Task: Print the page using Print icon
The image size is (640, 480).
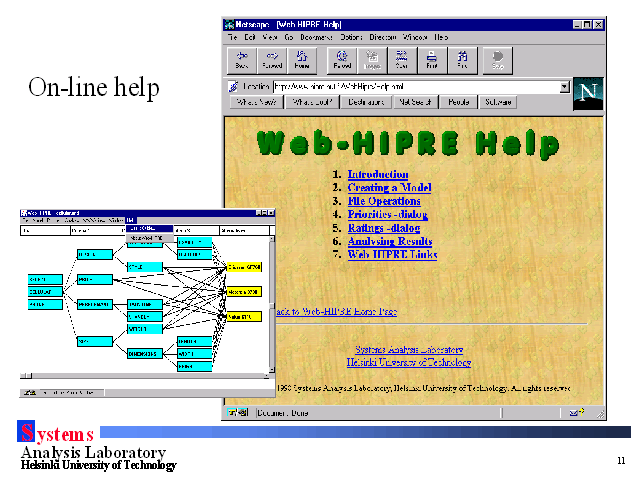Action: (431, 60)
